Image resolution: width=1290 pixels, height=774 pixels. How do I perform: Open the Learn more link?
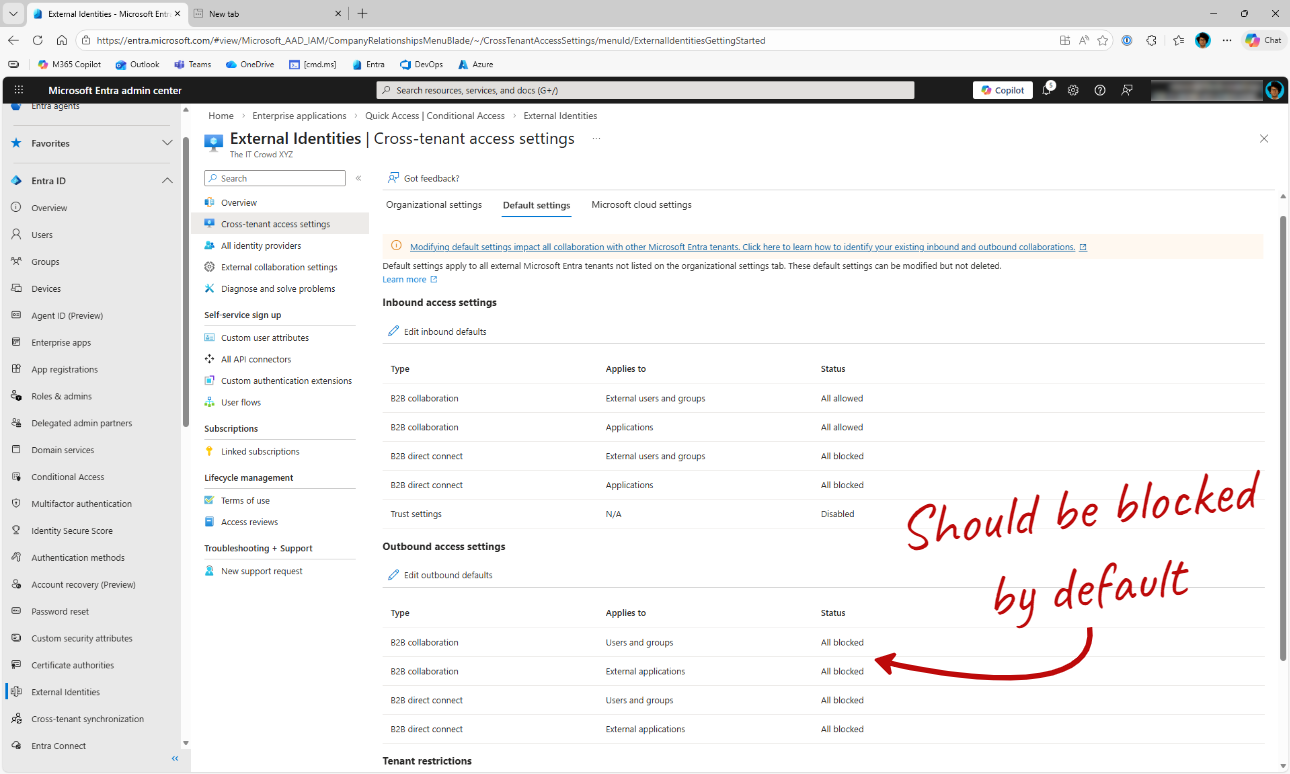pos(410,280)
